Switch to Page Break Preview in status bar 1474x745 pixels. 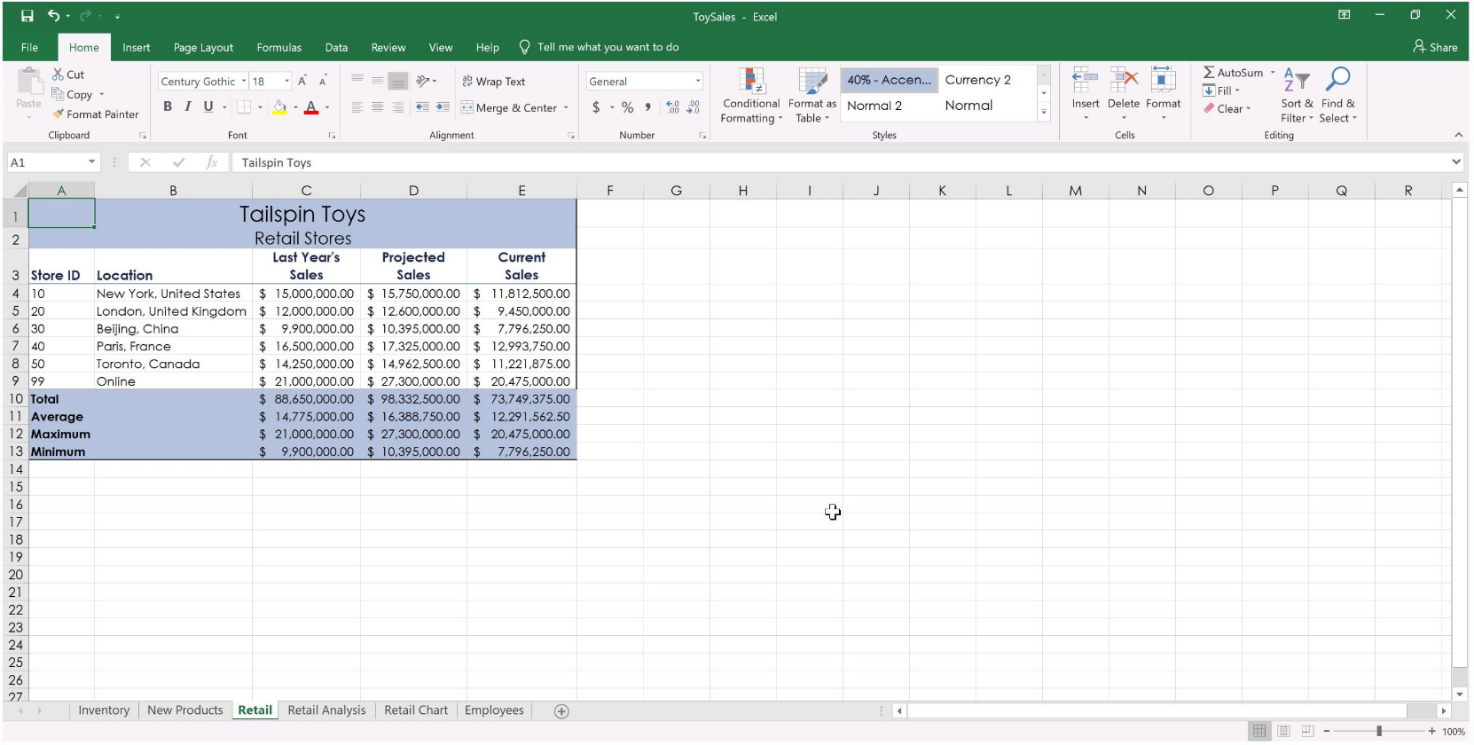tap(1306, 731)
